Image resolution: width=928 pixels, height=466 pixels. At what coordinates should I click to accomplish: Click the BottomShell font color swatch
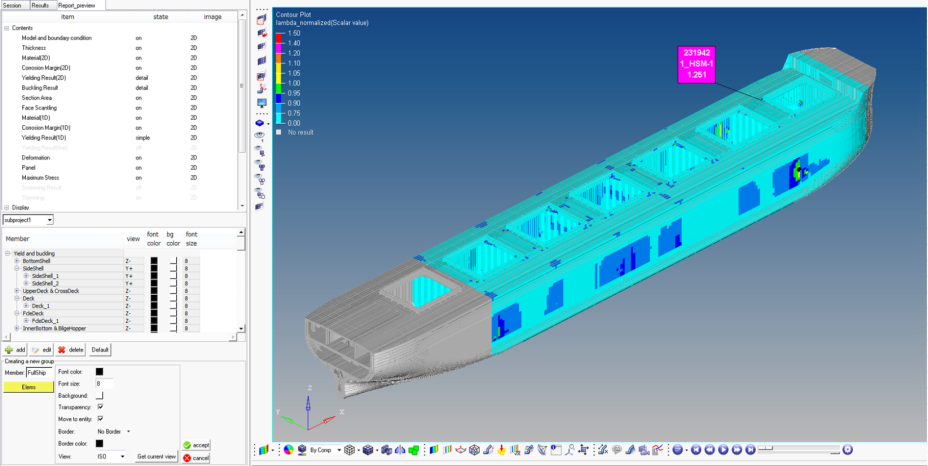(x=154, y=261)
